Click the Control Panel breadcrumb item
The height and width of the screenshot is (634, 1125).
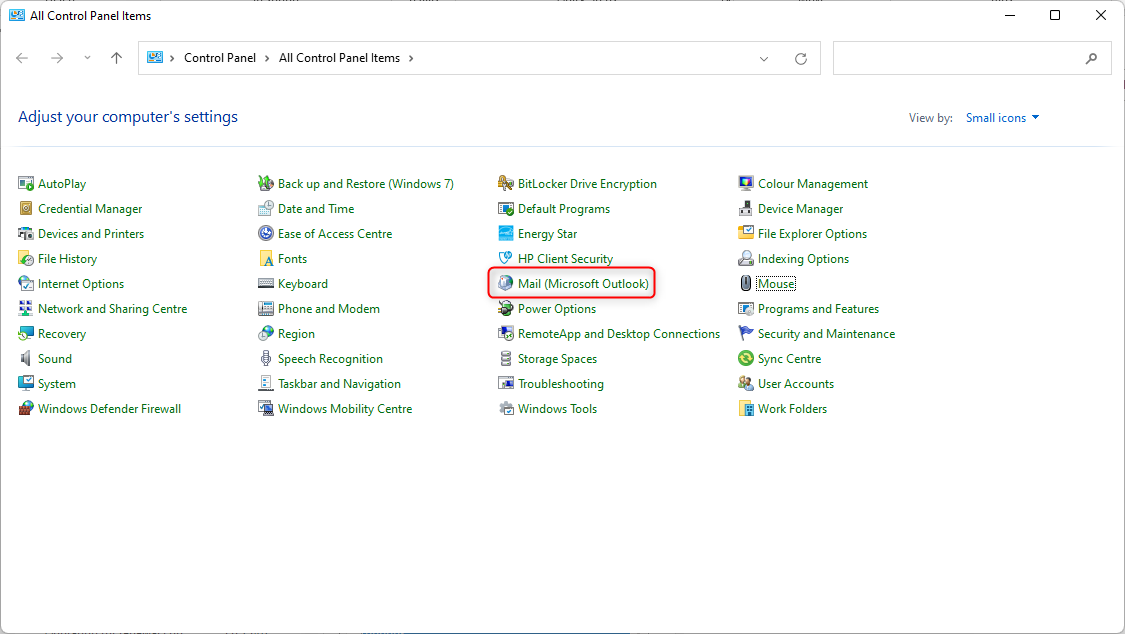coord(220,58)
